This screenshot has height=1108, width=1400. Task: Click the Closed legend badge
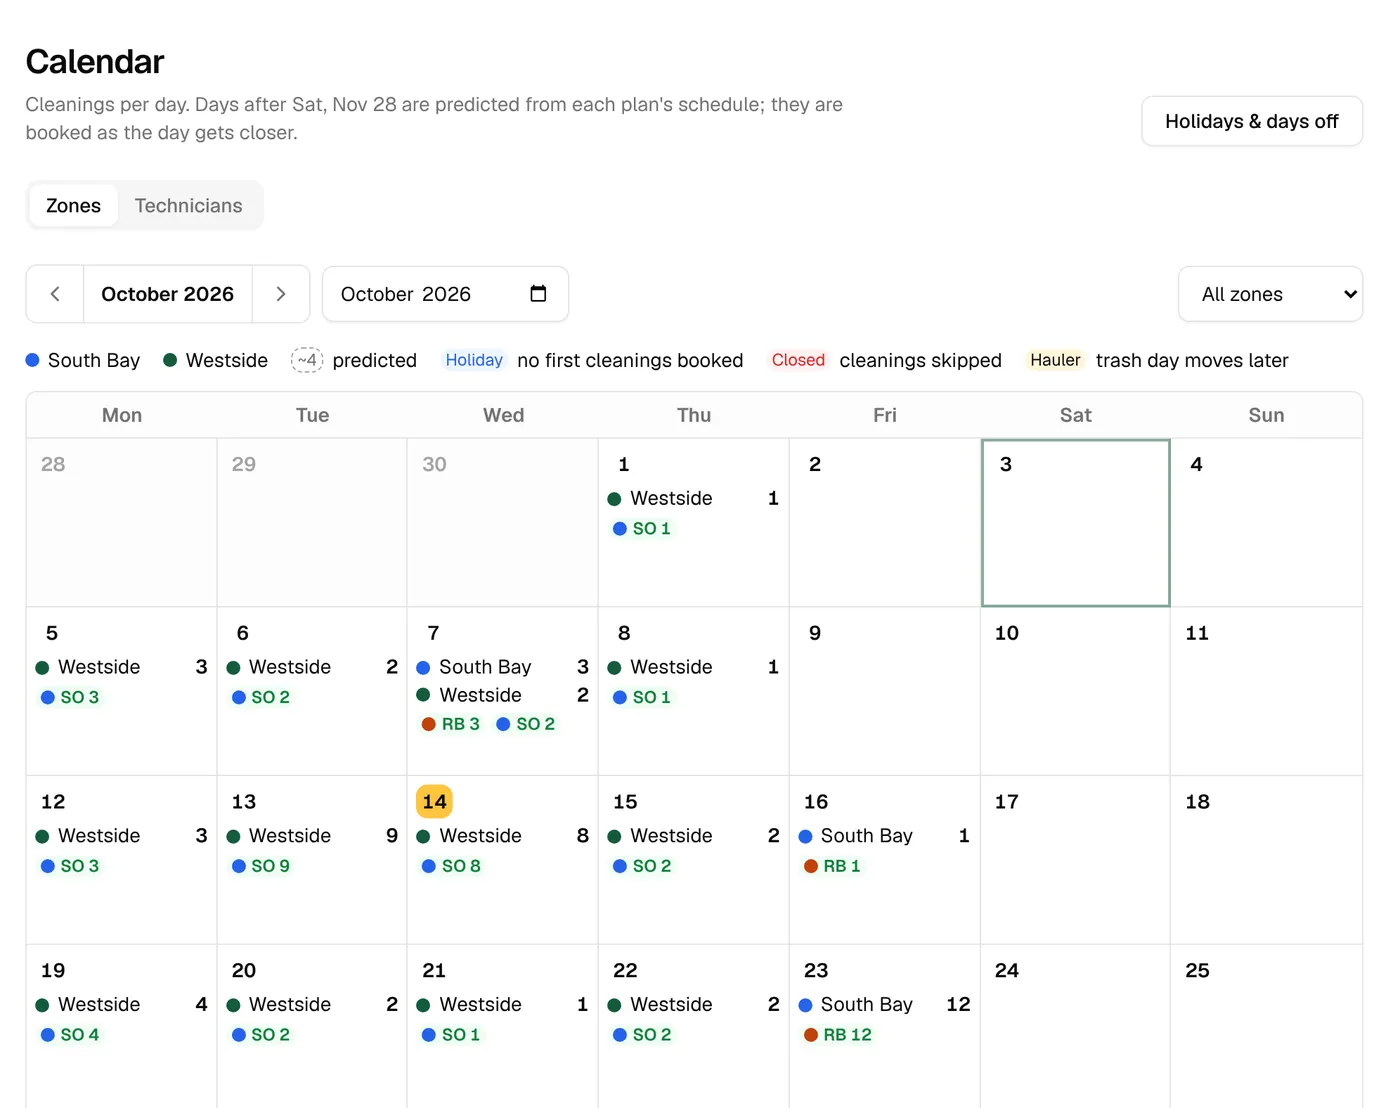pos(798,360)
